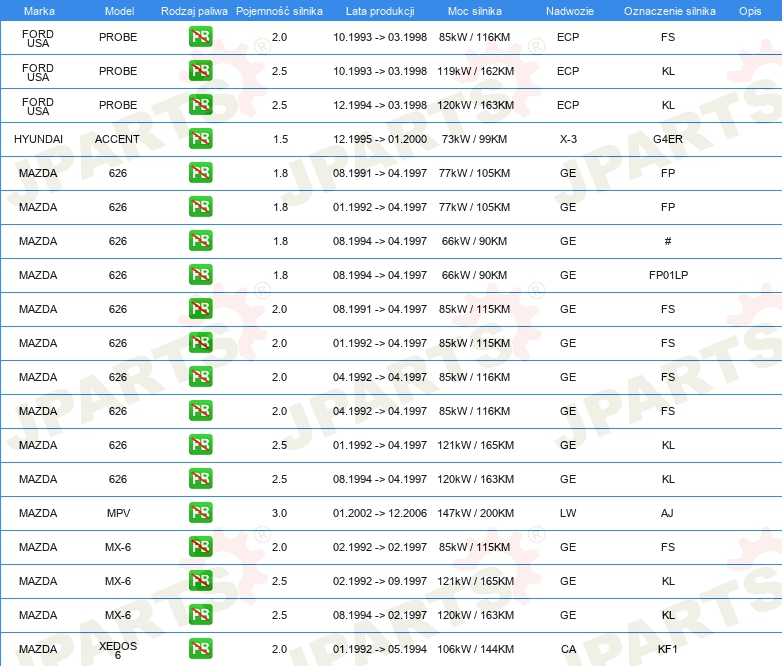Click the Nadwozie column header
This screenshot has width=782, height=666.
coord(570,11)
